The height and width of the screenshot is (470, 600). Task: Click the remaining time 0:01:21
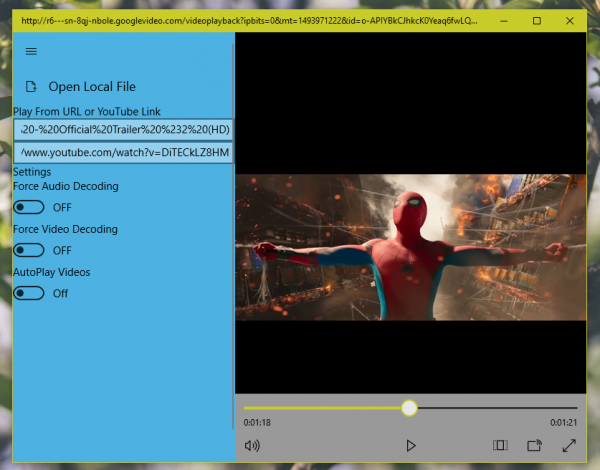pyautogui.click(x=563, y=423)
